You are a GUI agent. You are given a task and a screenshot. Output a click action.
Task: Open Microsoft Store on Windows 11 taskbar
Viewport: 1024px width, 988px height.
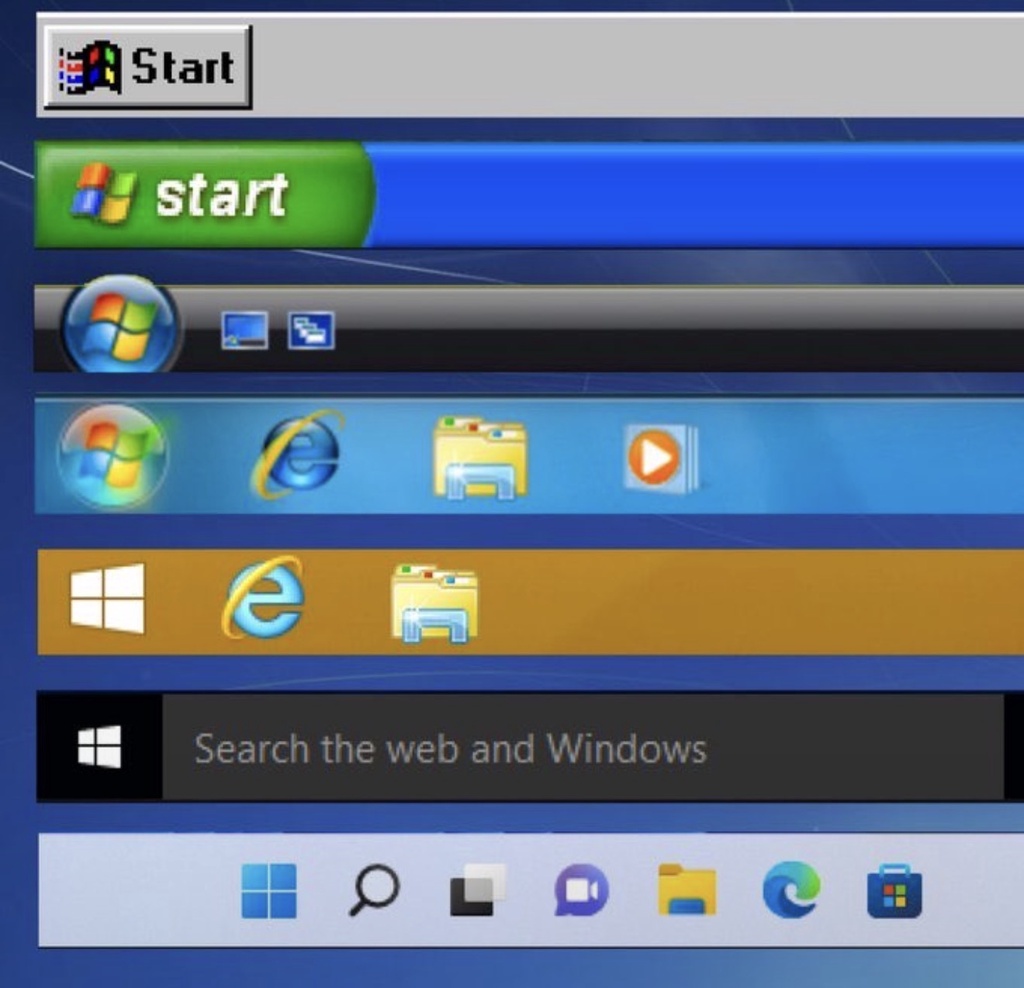click(x=895, y=891)
